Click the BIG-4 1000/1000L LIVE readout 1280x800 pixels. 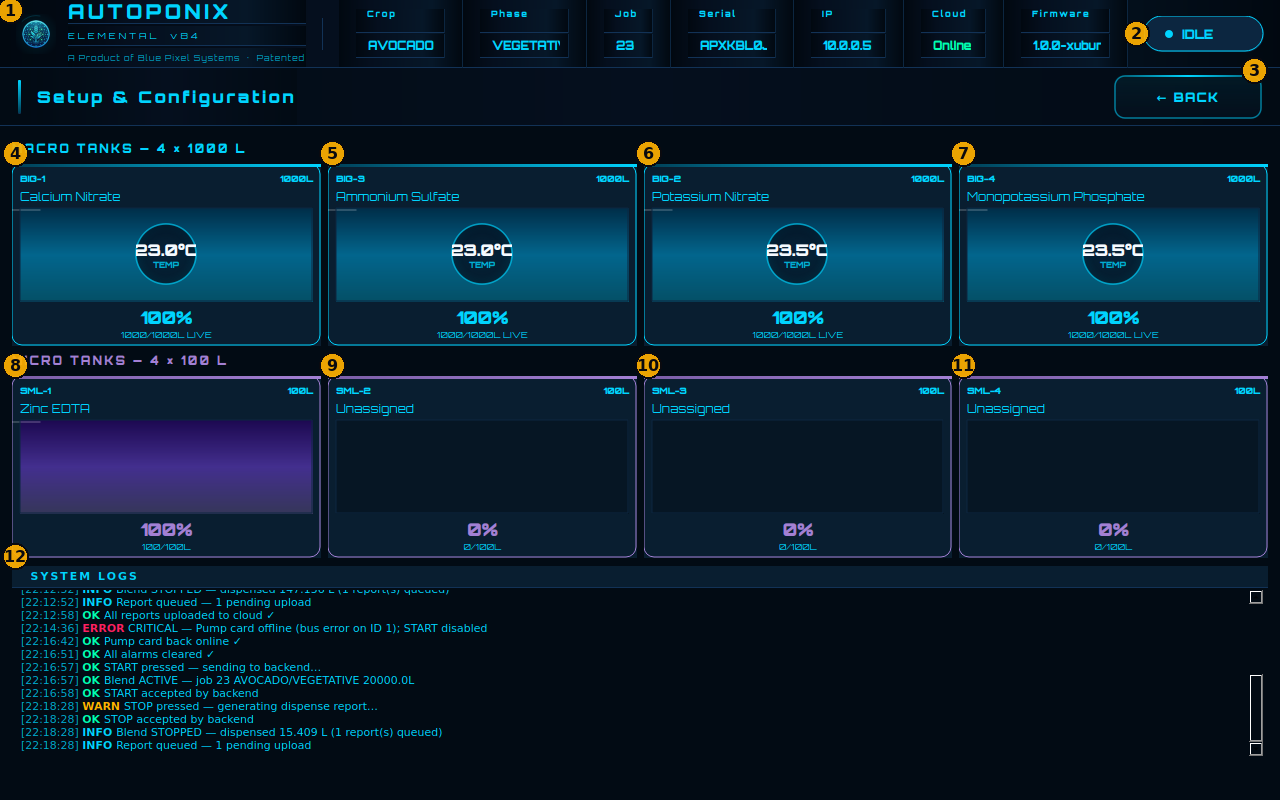(x=1113, y=335)
